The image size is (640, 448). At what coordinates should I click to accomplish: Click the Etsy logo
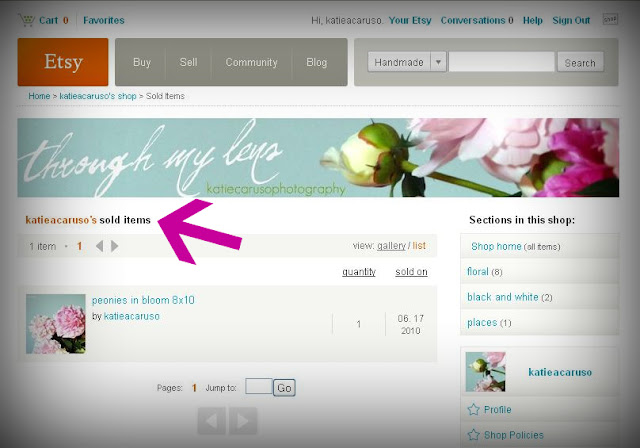[63, 62]
